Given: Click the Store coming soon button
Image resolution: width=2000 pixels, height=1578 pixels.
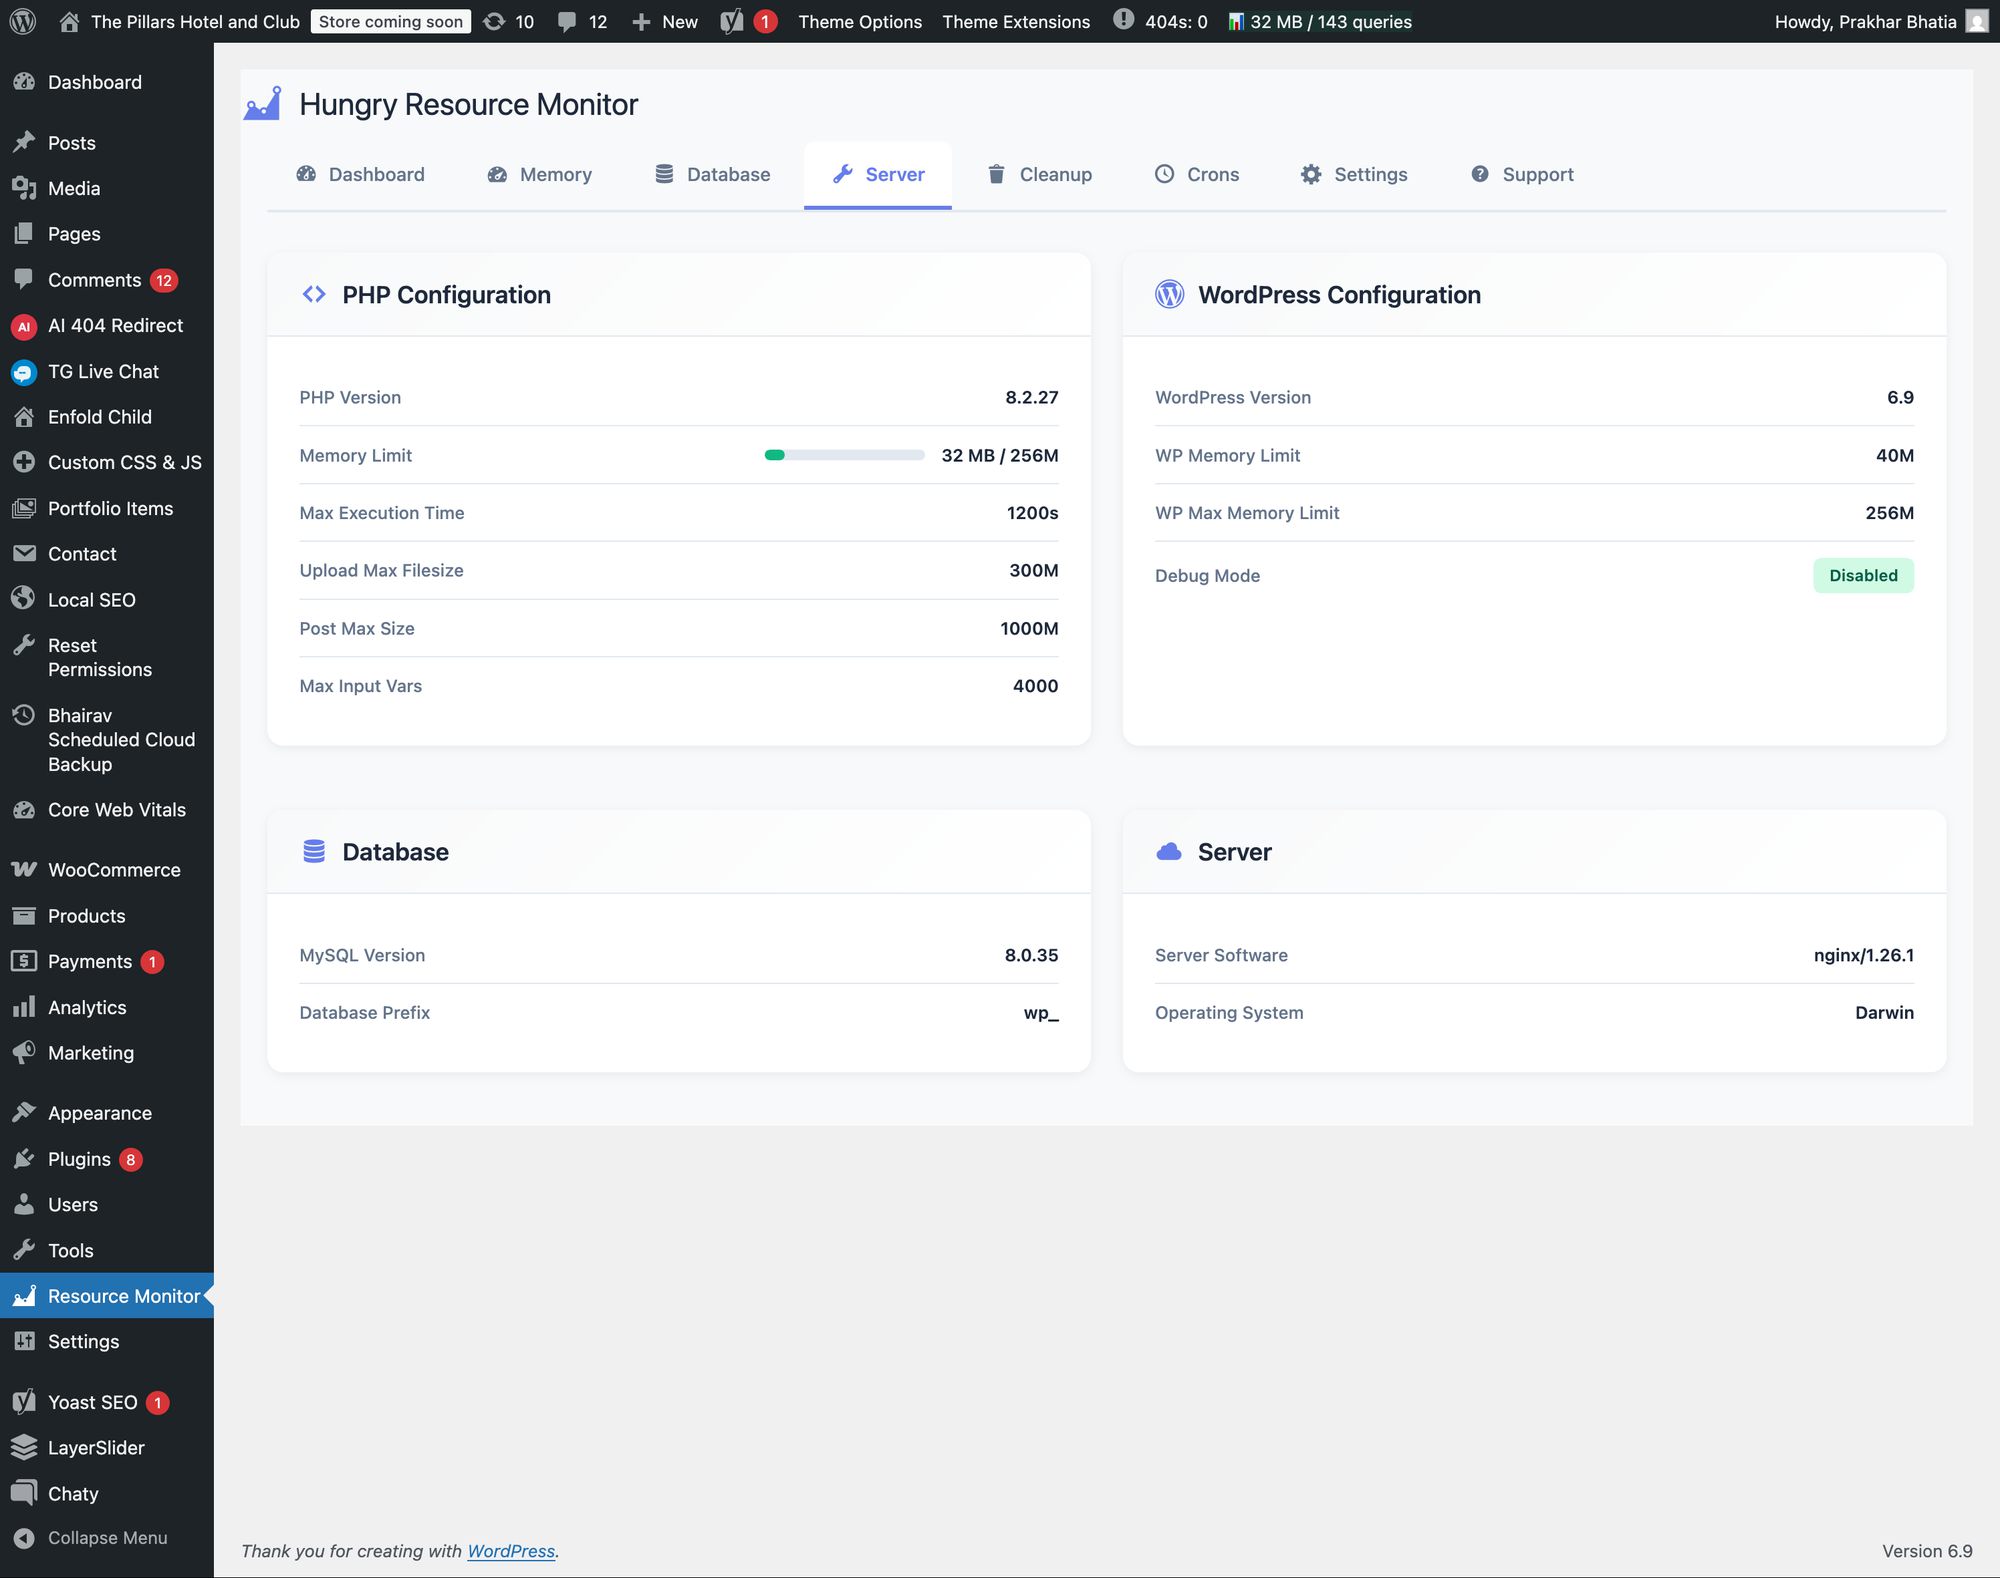Looking at the screenshot, I should [x=390, y=20].
